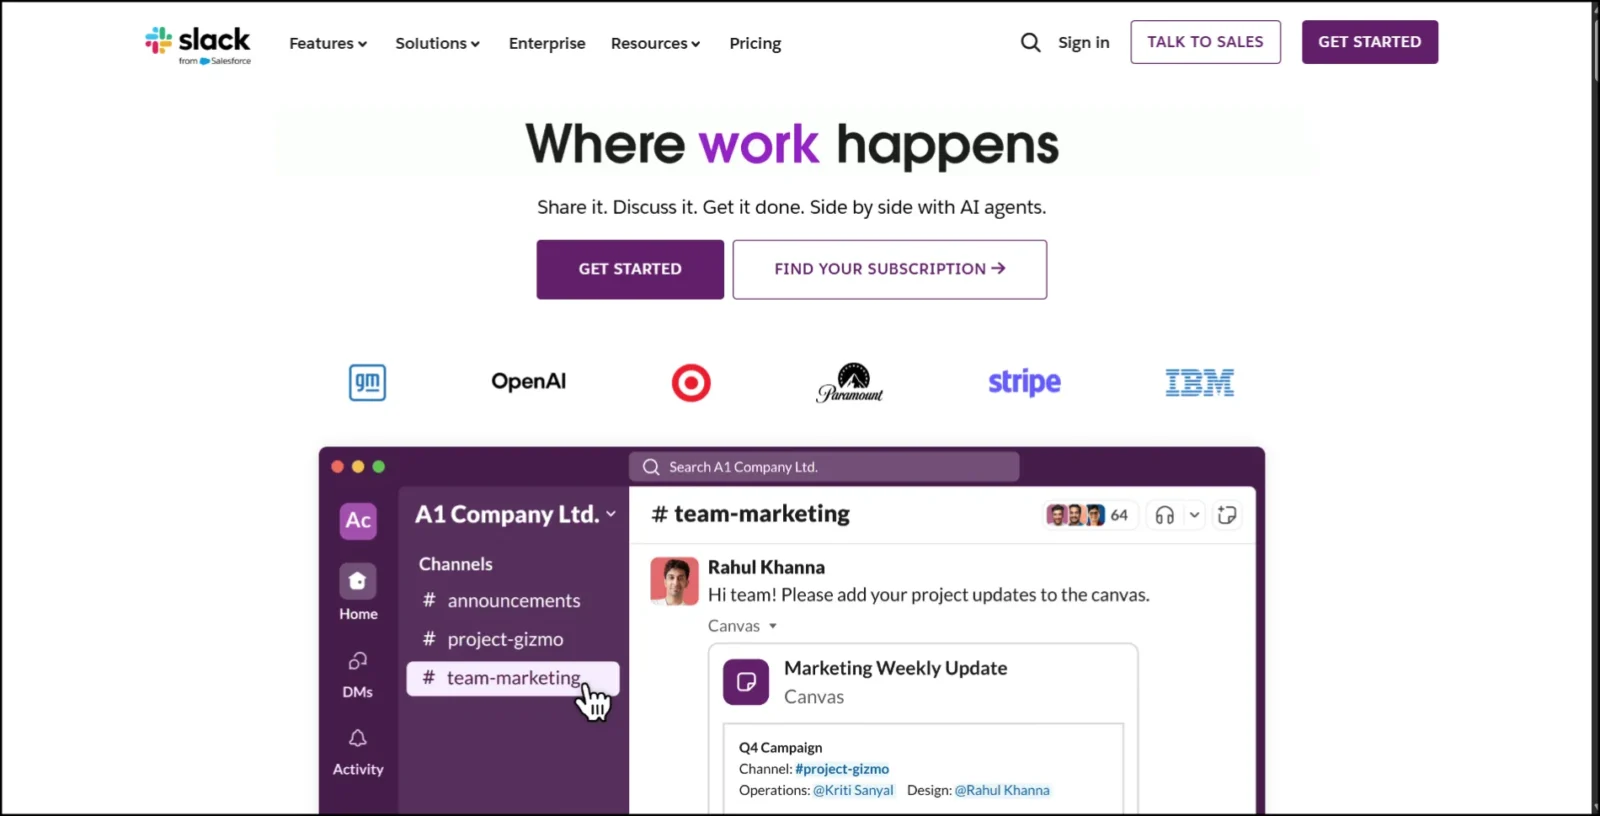Open FIND YOUR SUBSCRIPTION
The height and width of the screenshot is (816, 1600).
click(x=889, y=269)
